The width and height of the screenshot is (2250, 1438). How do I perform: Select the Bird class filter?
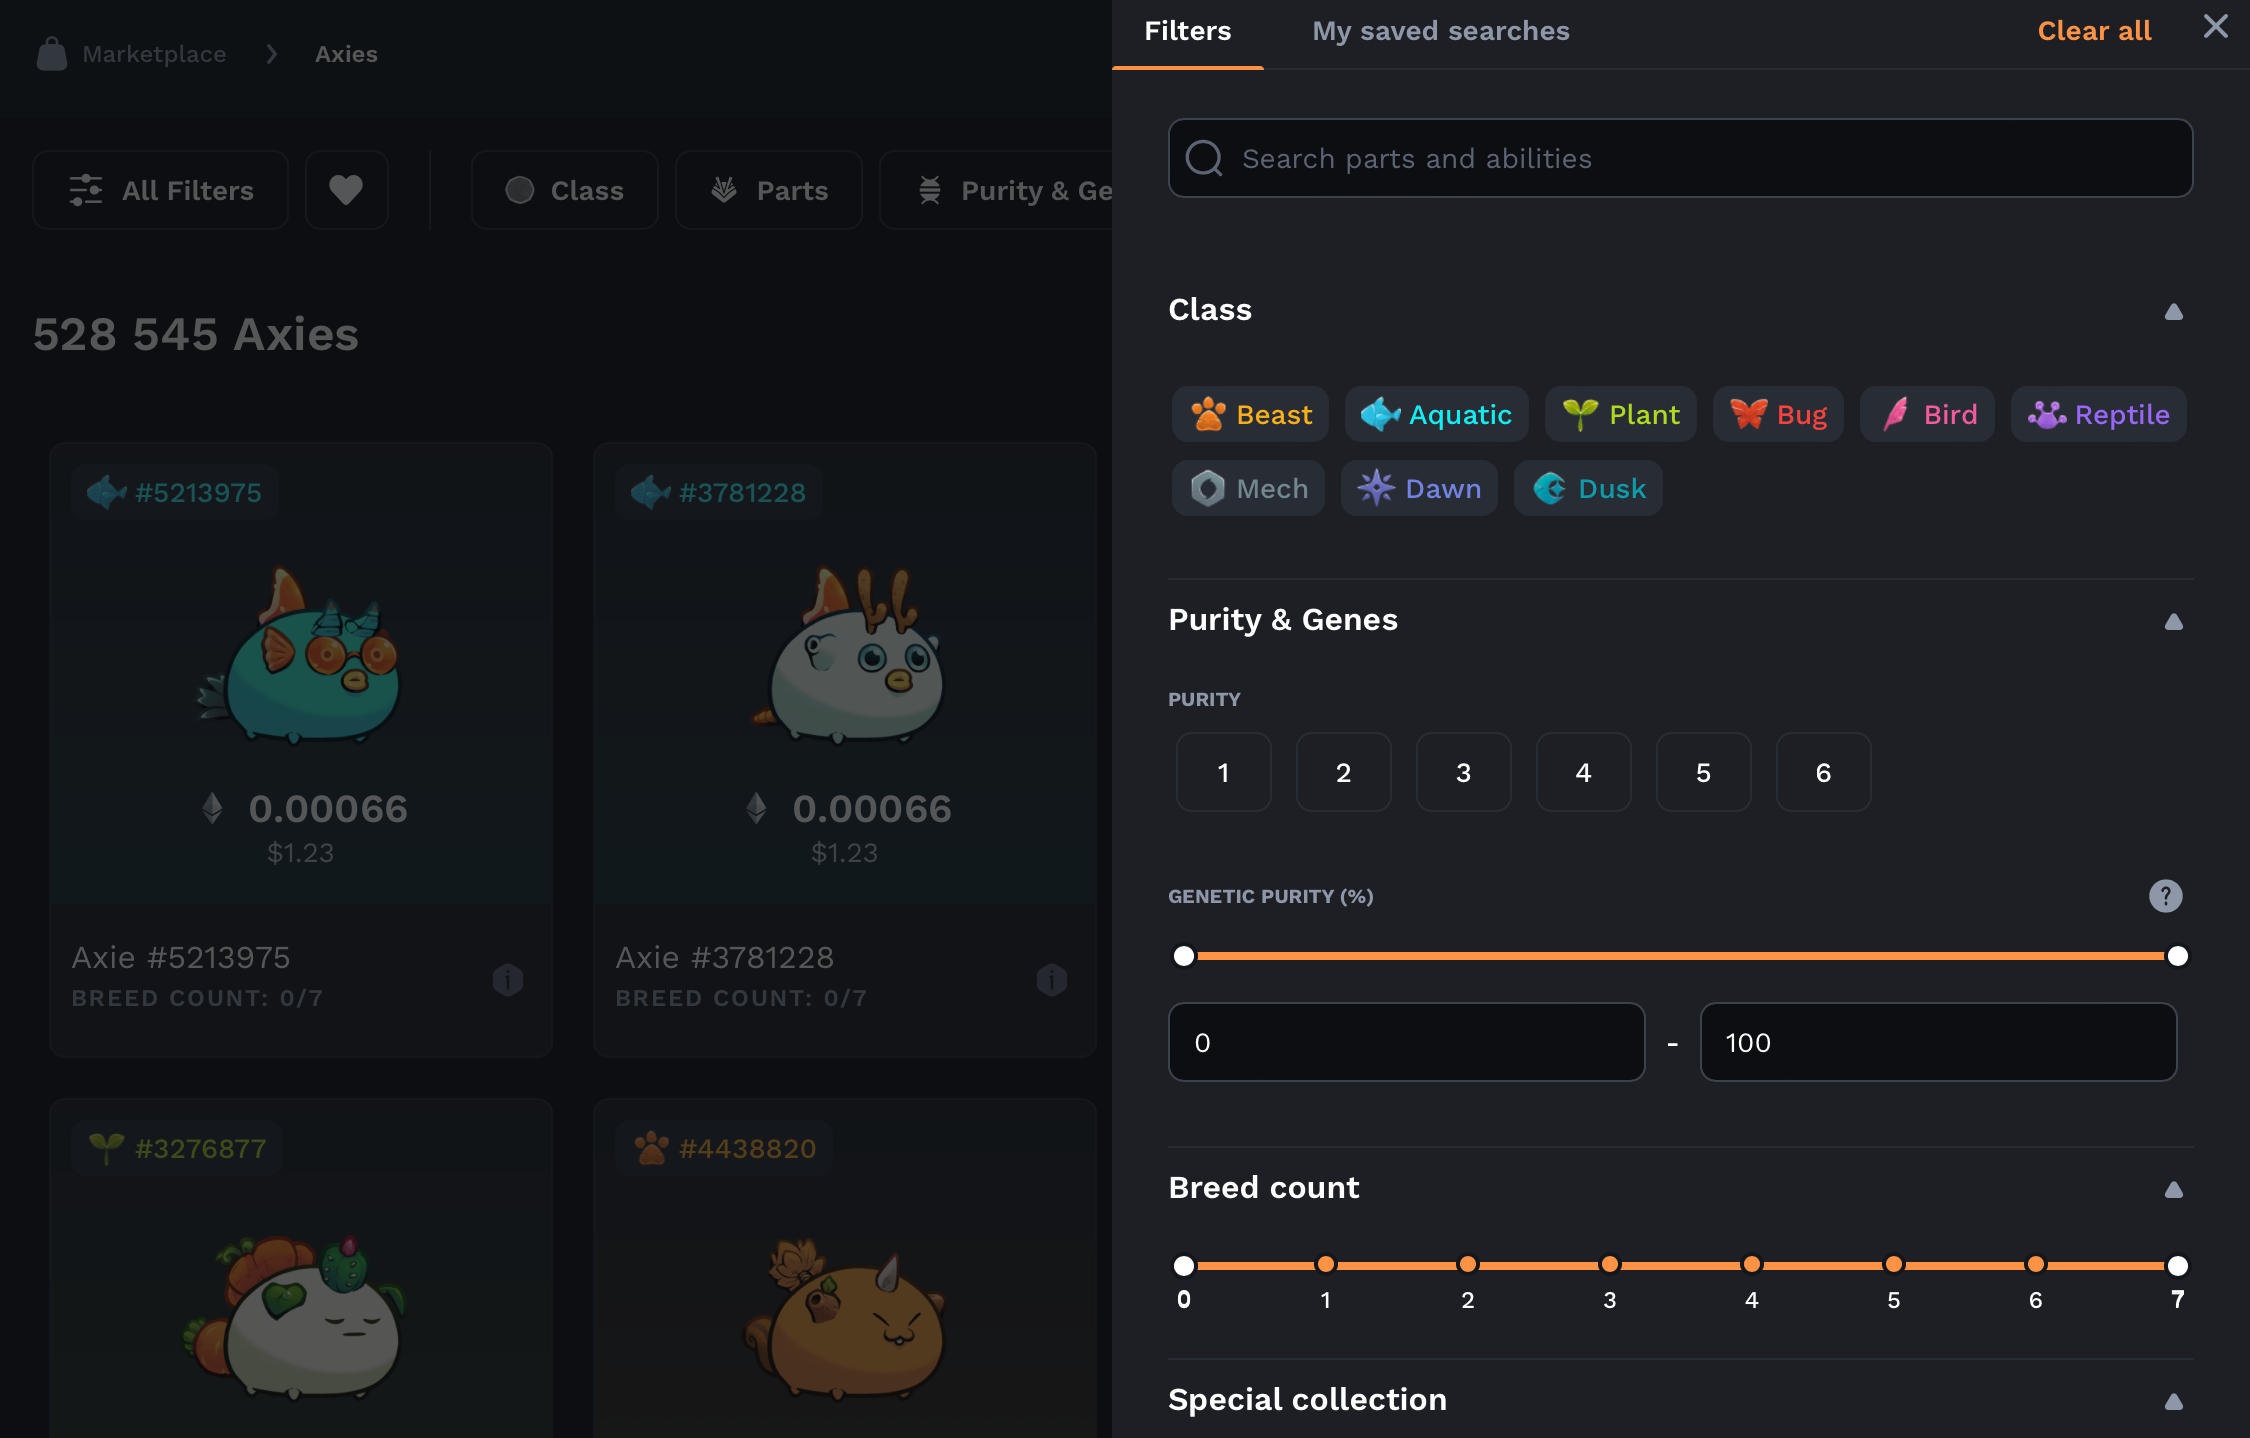pyautogui.click(x=1927, y=414)
